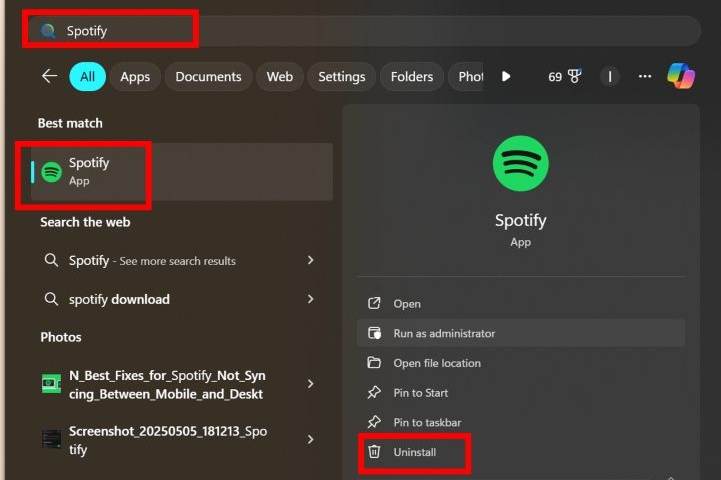The height and width of the screenshot is (480, 721).
Task: Click Pin to taskbar option
Action: [427, 422]
